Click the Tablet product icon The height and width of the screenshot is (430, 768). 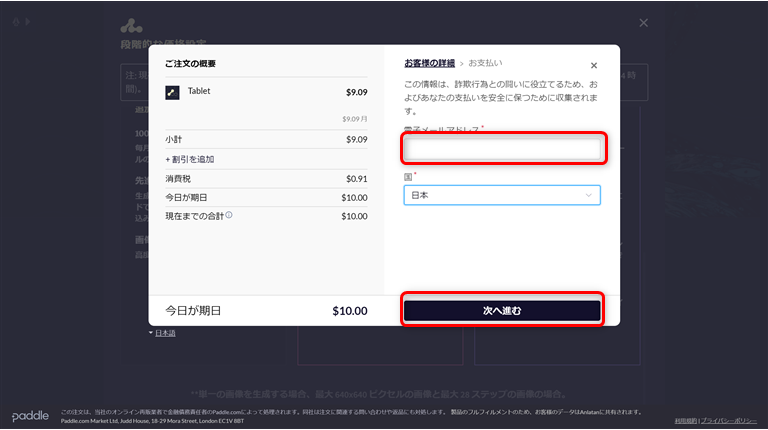click(172, 93)
